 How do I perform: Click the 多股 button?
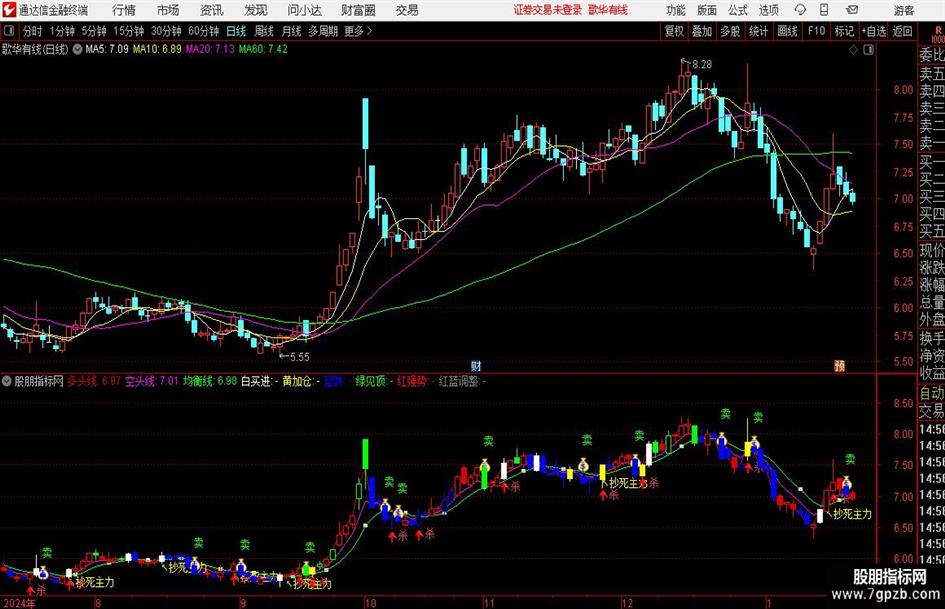[x=730, y=31]
